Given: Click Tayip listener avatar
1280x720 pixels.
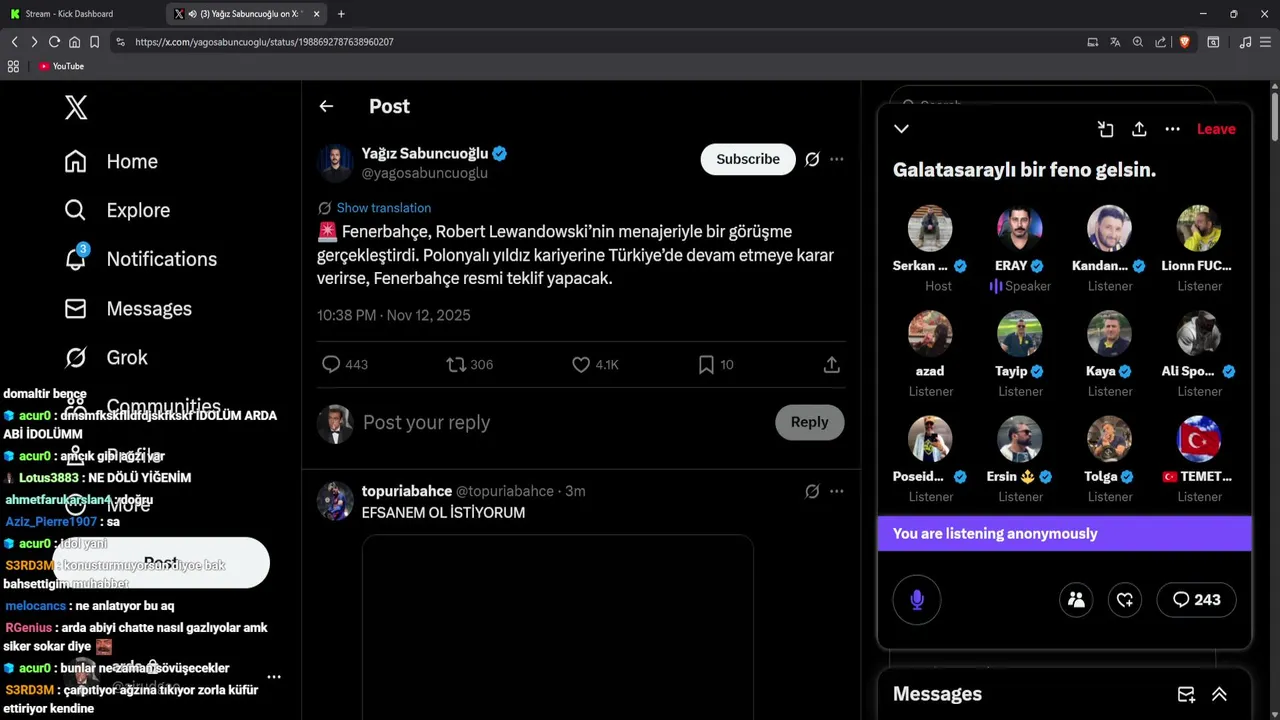Looking at the screenshot, I should point(1020,334).
